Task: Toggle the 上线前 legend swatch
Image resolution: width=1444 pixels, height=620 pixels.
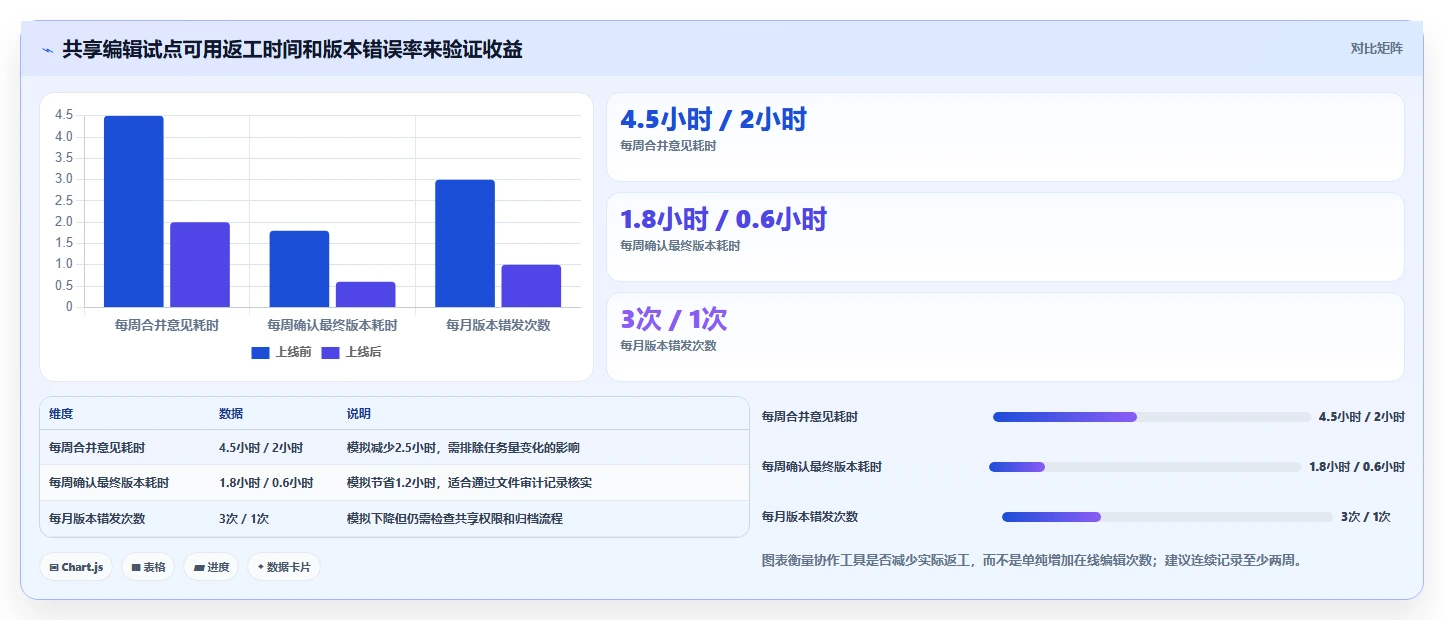Action: (x=261, y=352)
